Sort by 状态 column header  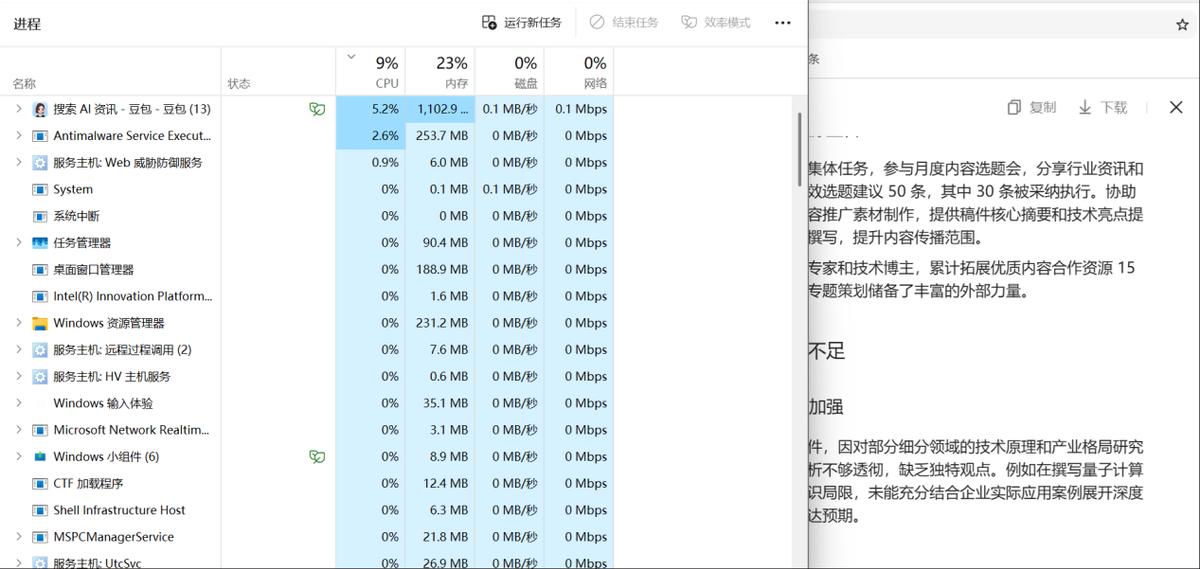[278, 71]
